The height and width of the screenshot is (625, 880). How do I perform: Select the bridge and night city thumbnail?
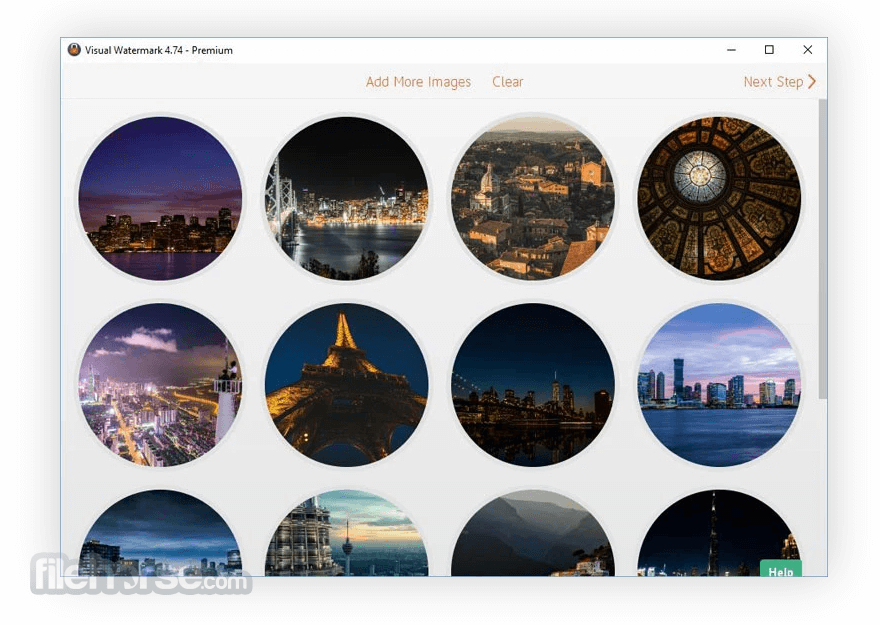347,198
